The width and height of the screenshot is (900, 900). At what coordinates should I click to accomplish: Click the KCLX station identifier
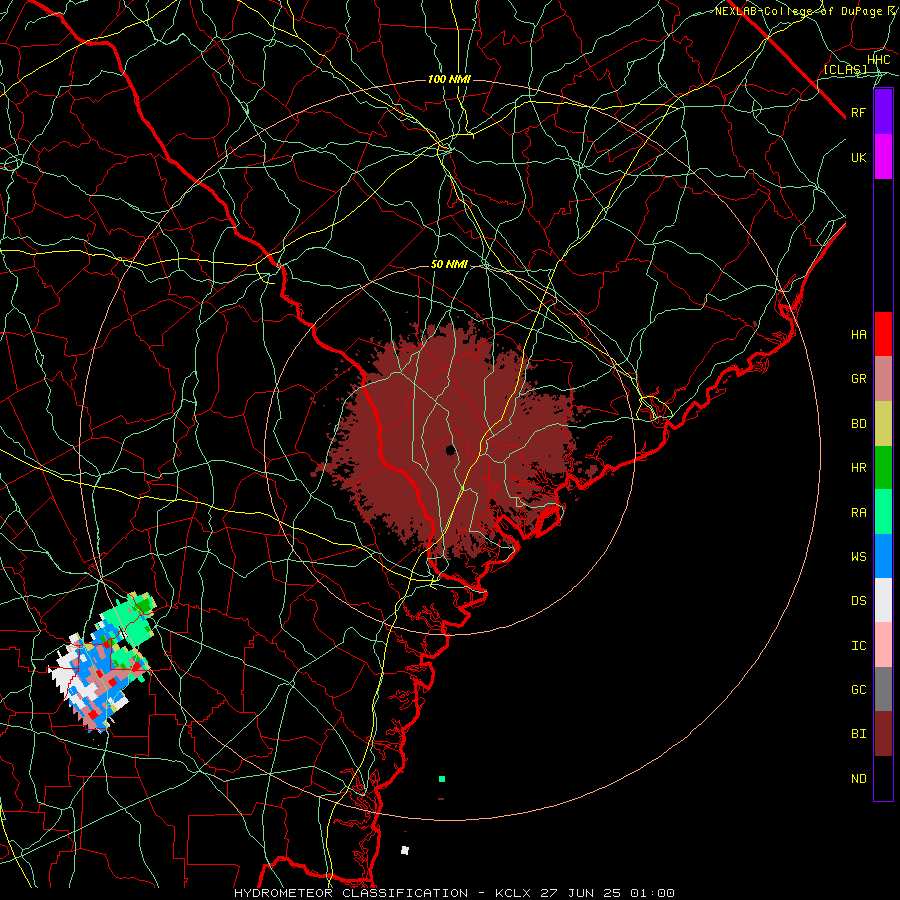[513, 893]
